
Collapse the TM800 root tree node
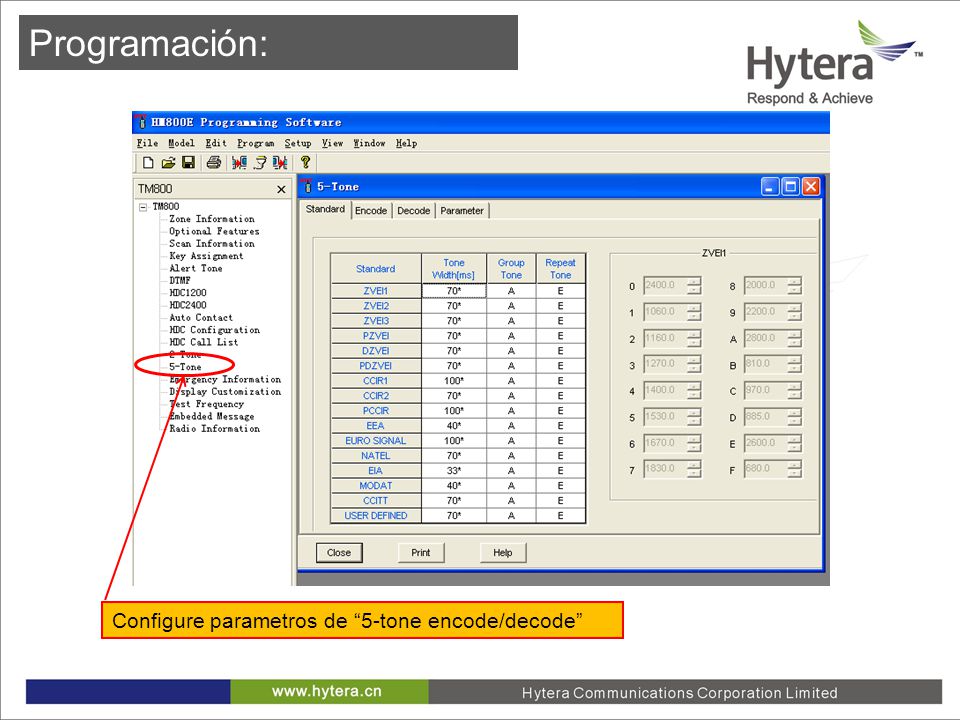[143, 207]
